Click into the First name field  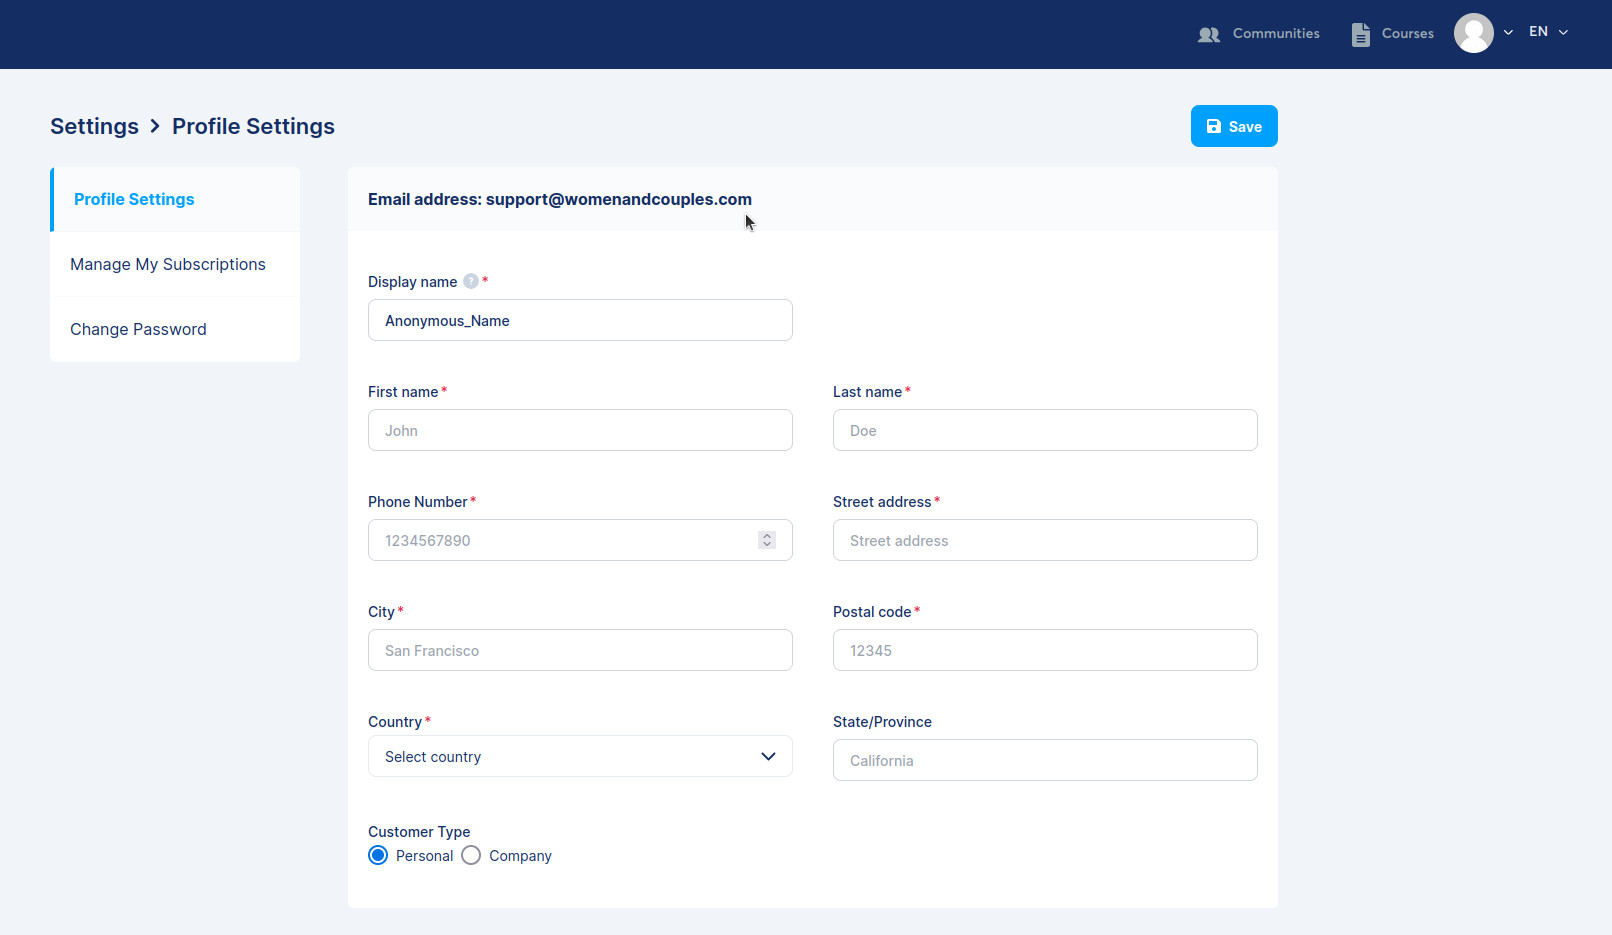point(580,430)
